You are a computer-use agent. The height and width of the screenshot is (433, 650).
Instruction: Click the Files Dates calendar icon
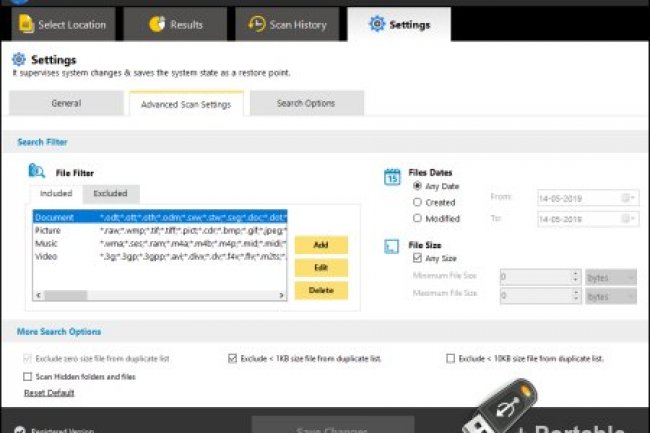pyautogui.click(x=392, y=177)
